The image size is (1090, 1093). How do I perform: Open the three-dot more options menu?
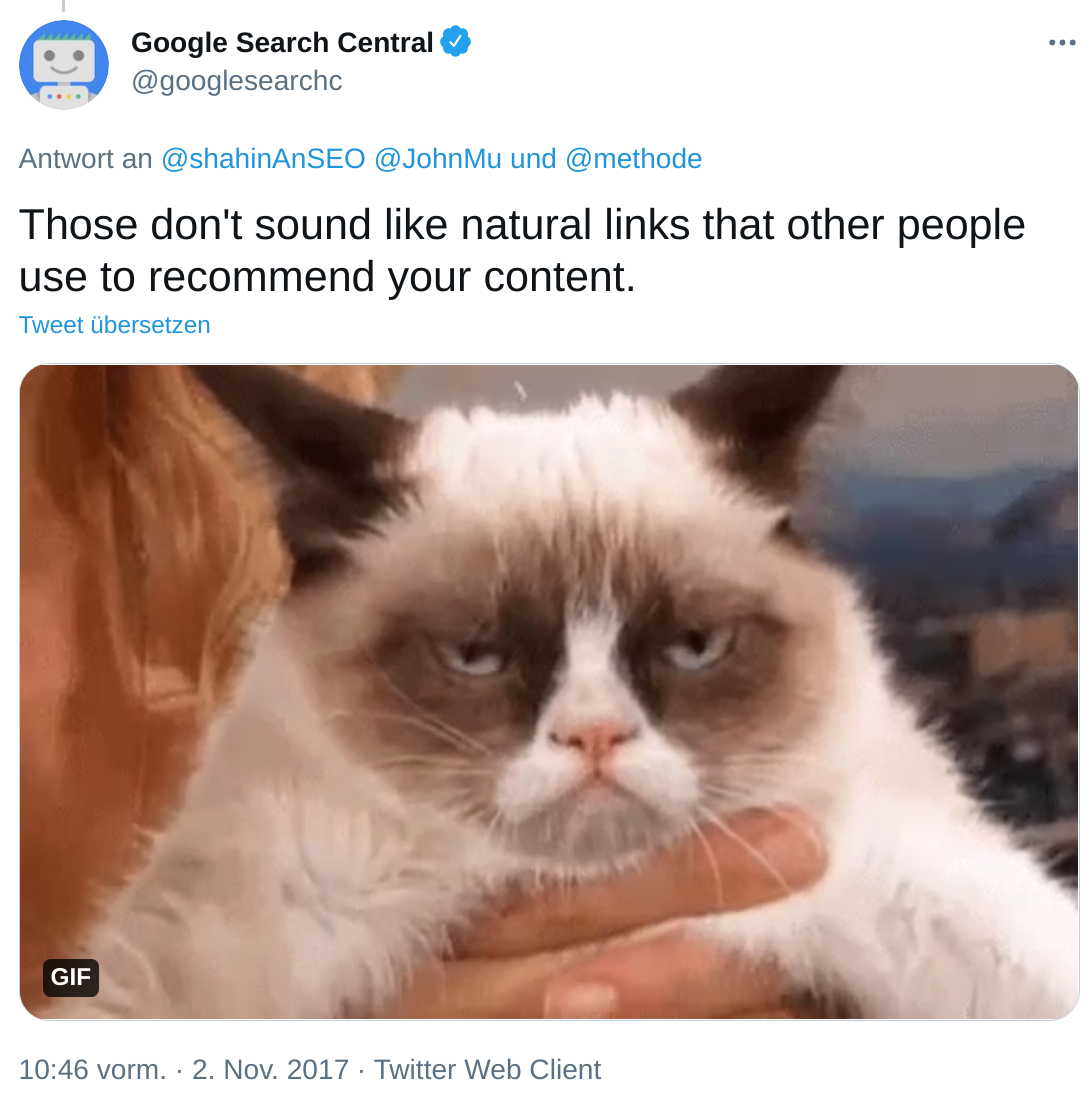[x=1061, y=43]
